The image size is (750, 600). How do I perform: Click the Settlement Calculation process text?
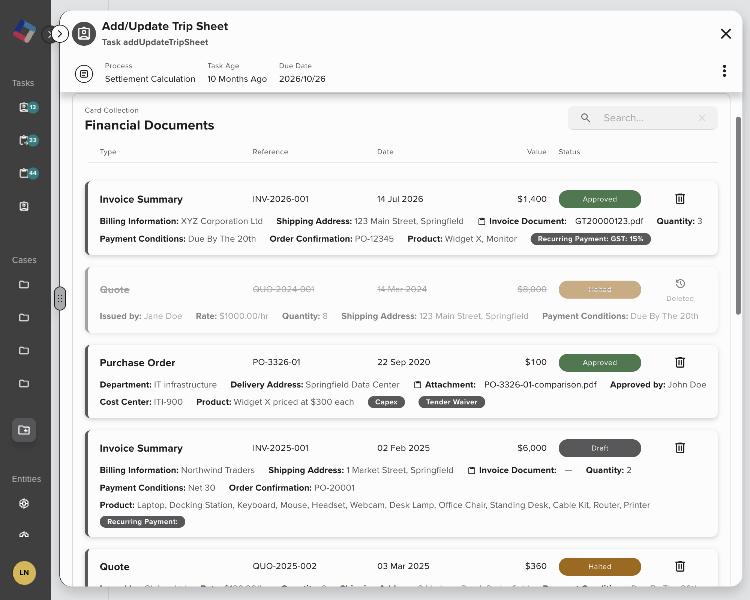click(x=150, y=79)
